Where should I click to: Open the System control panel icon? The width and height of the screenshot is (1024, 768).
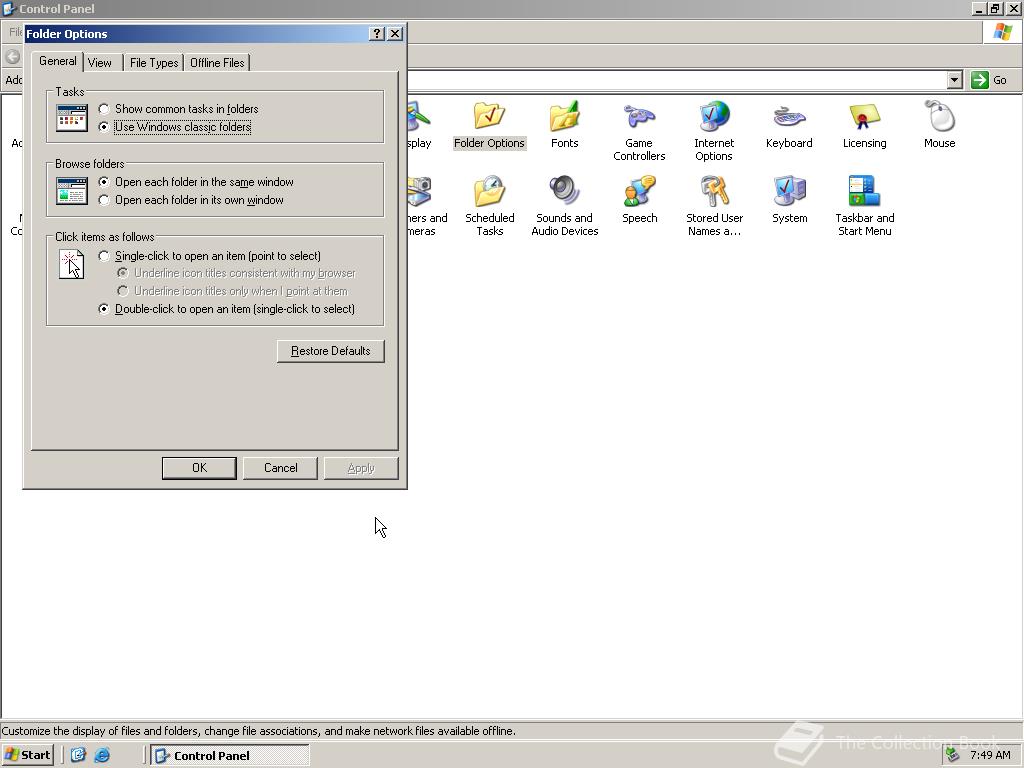click(789, 199)
